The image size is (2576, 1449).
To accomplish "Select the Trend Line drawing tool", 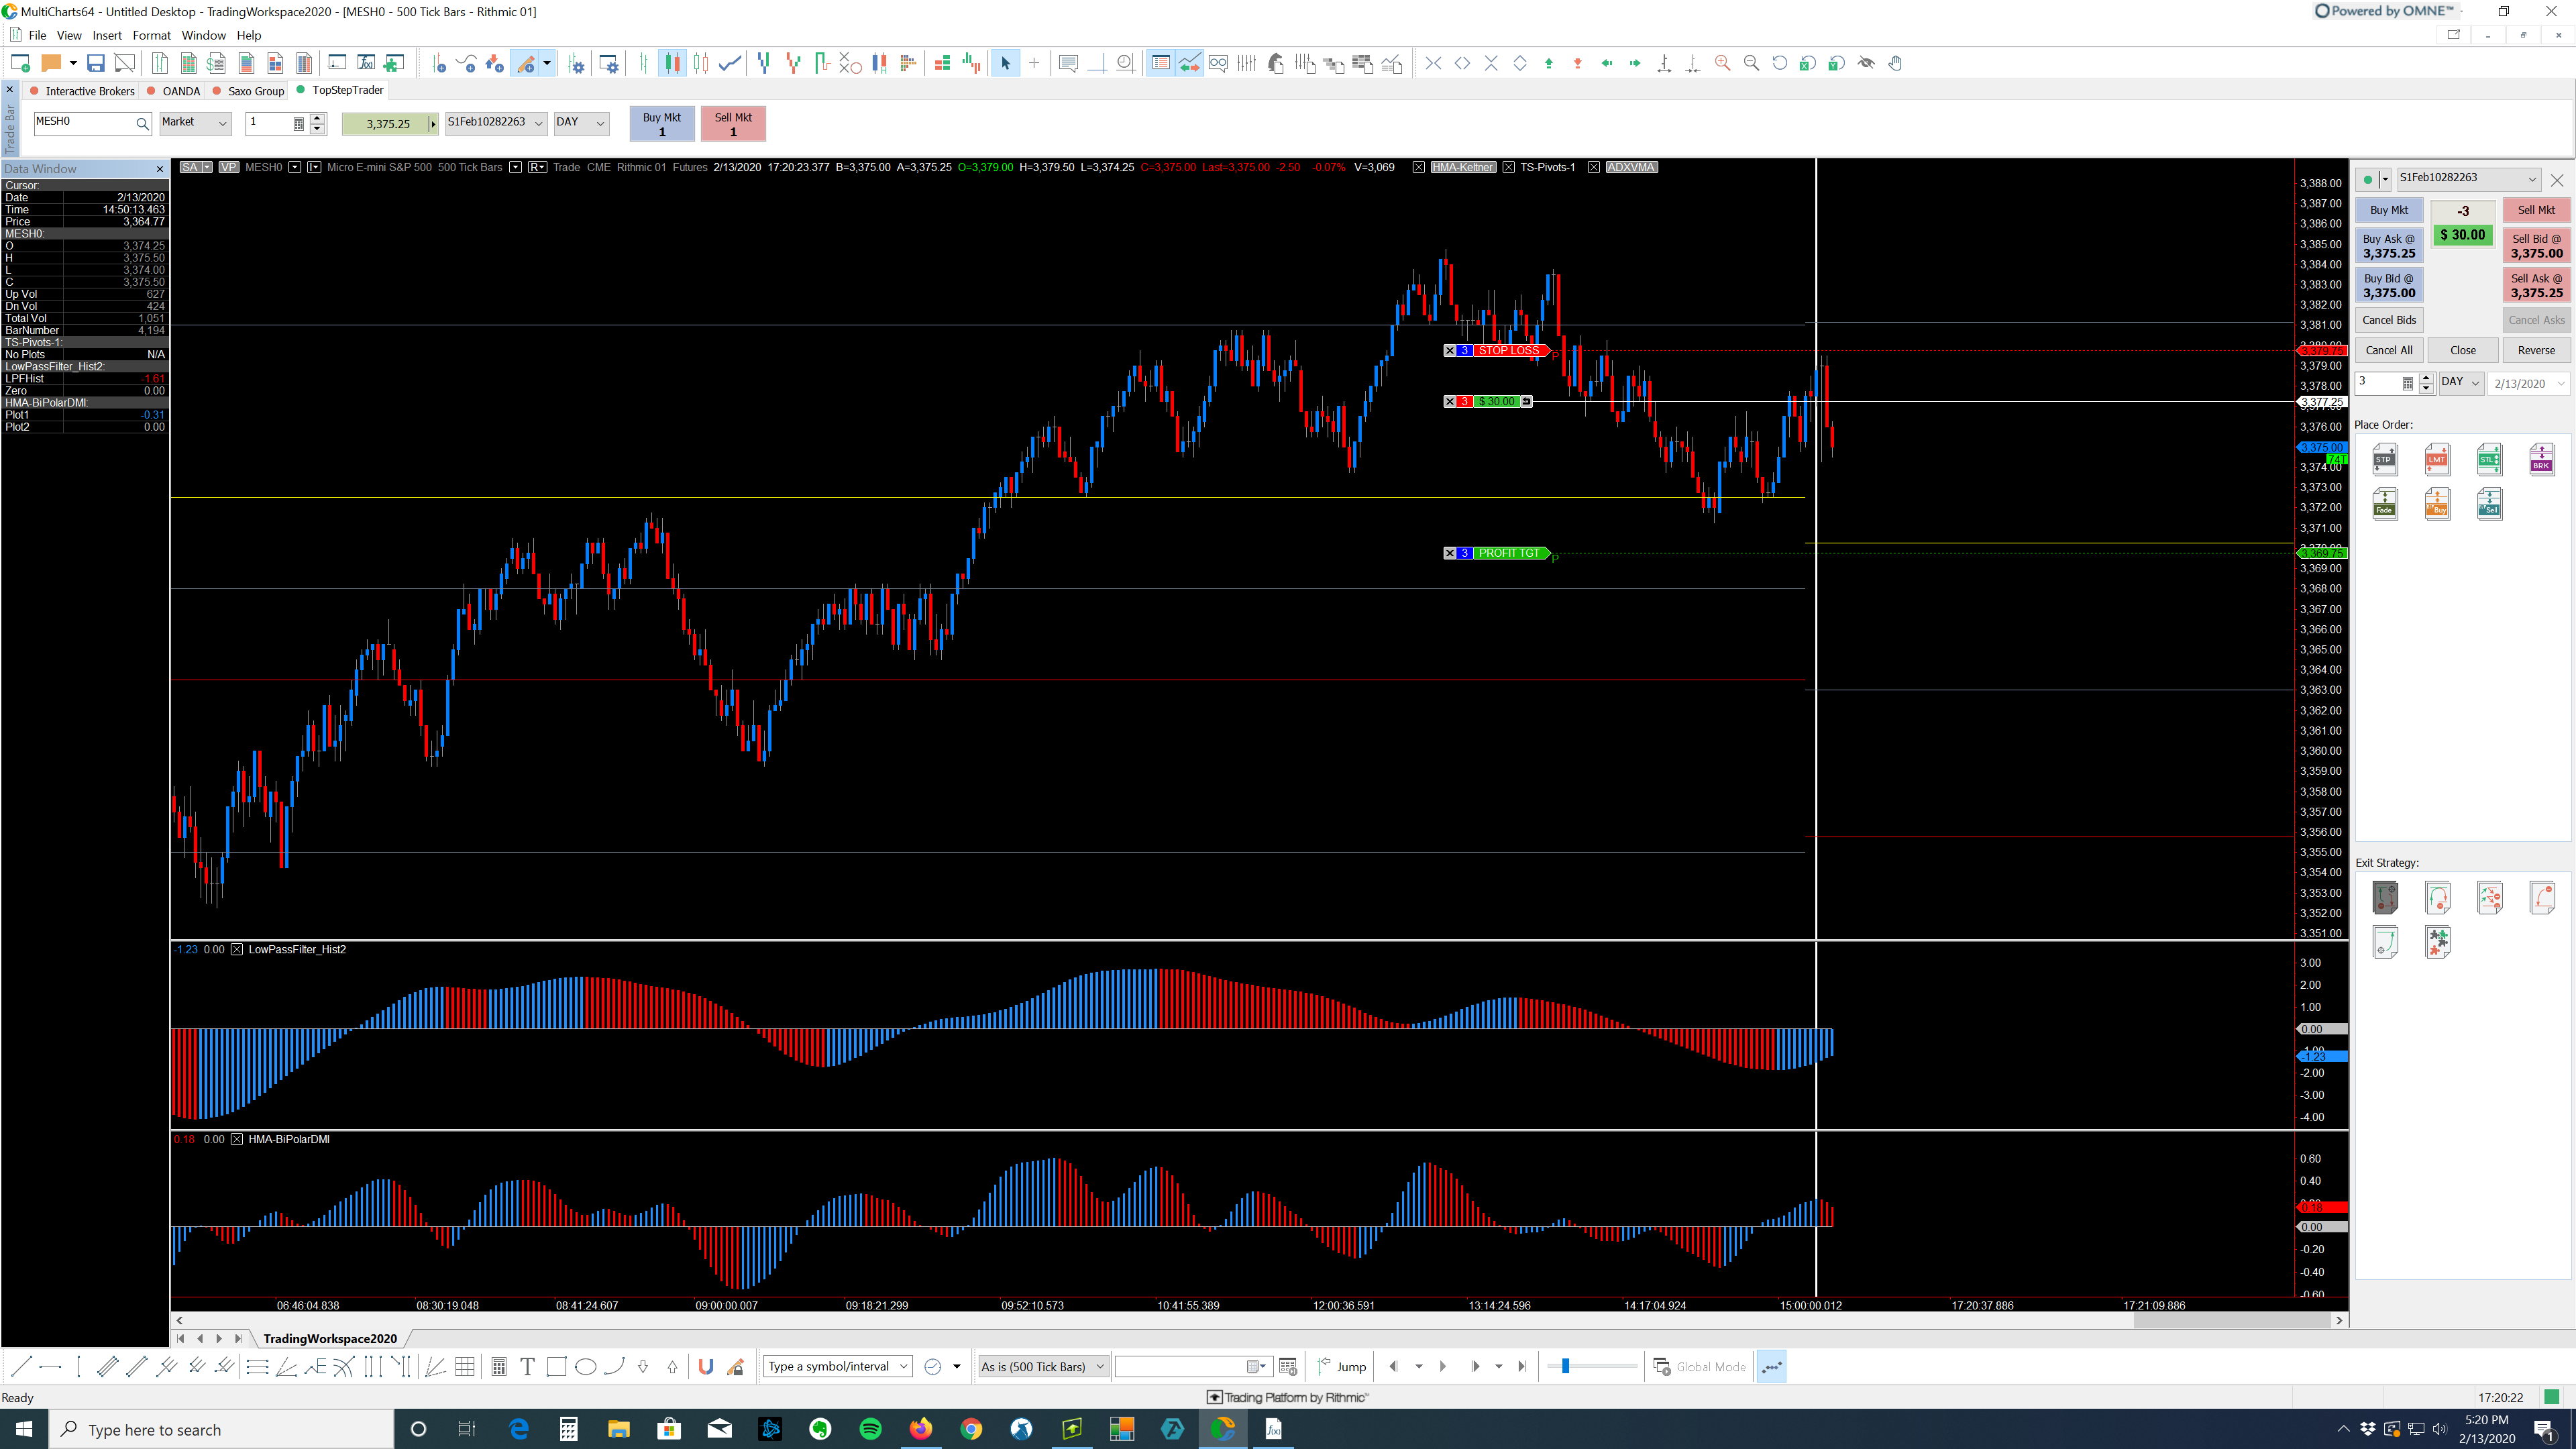I will pos(22,1366).
